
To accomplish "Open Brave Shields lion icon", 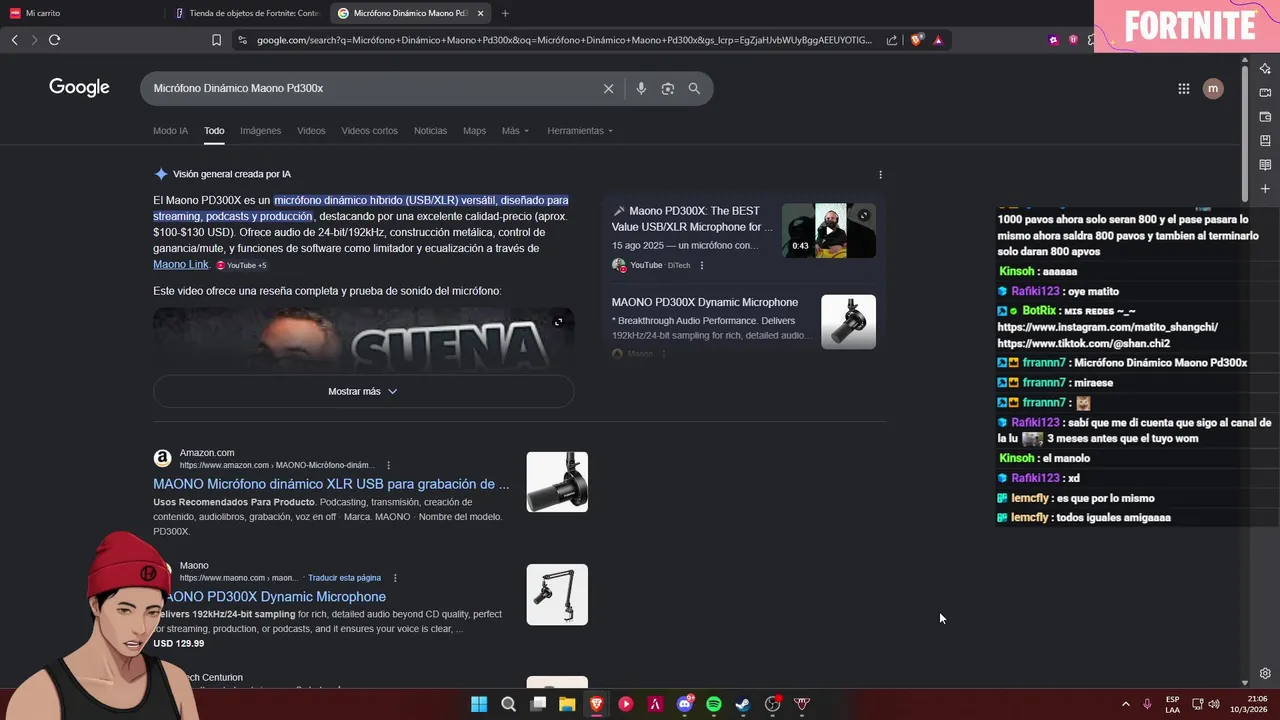I will tap(916, 40).
